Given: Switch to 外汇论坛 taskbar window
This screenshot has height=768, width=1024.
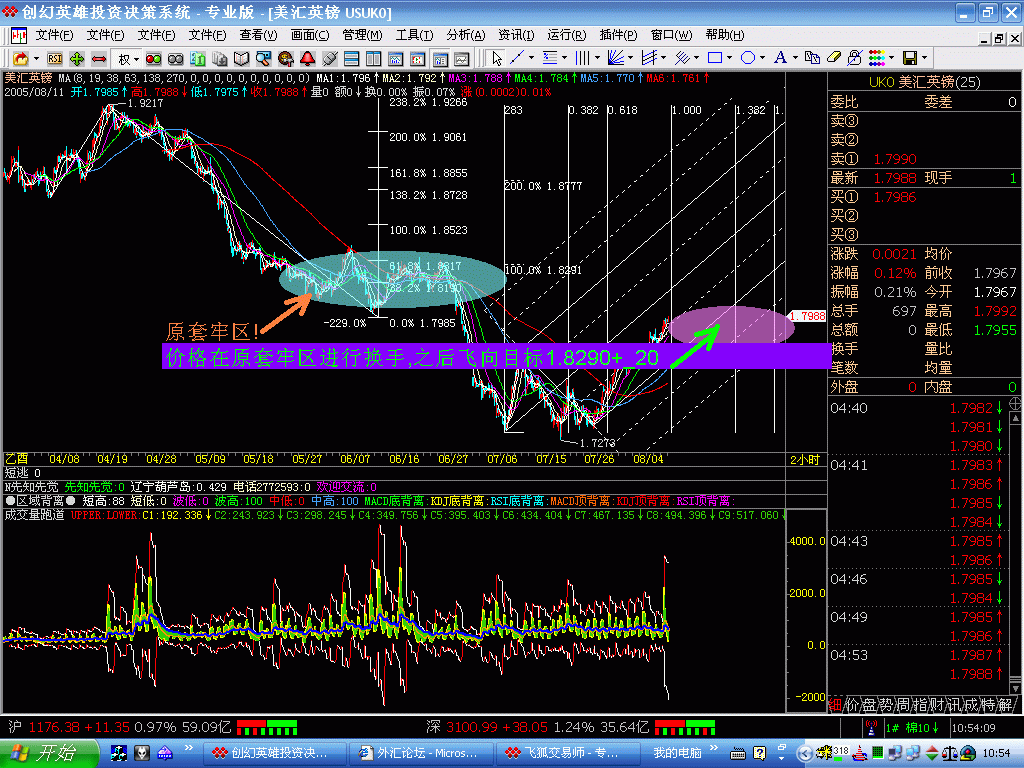Looking at the screenshot, I should [421, 753].
